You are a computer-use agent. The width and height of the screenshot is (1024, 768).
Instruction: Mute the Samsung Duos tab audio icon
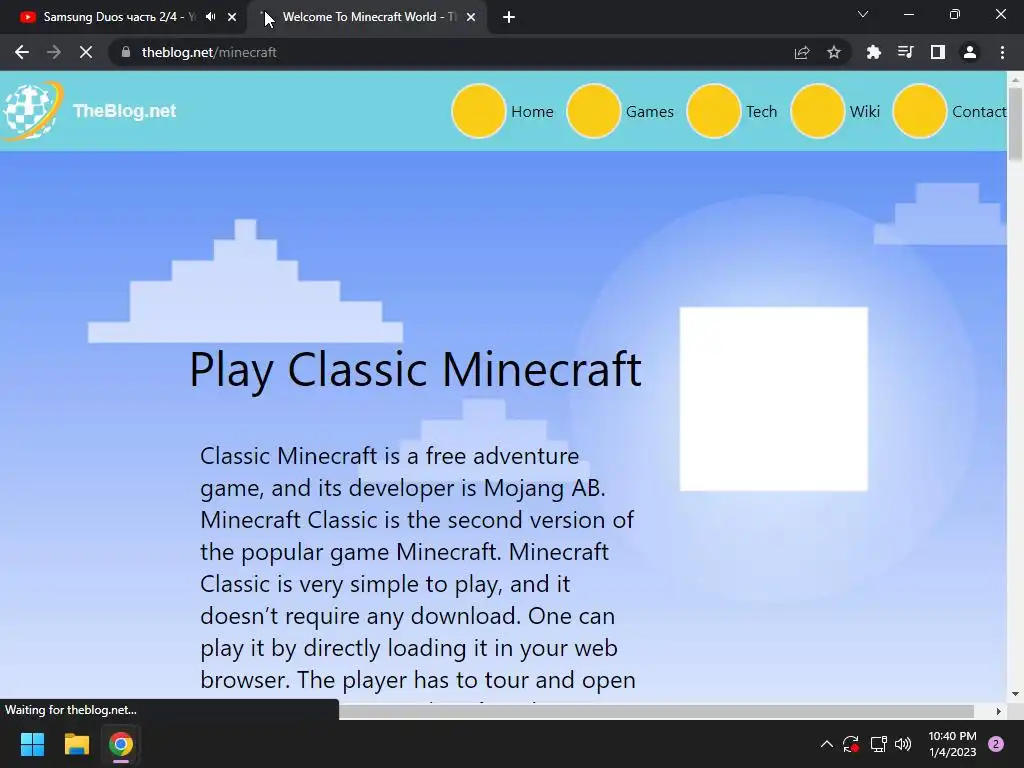pos(210,17)
